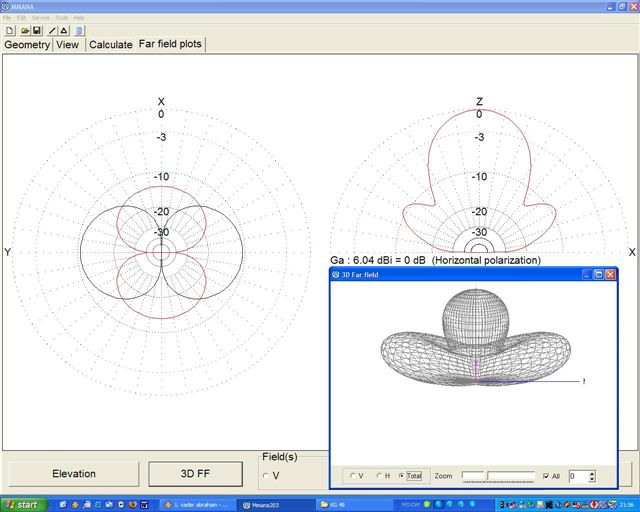Click the Open file folder icon

(25, 31)
